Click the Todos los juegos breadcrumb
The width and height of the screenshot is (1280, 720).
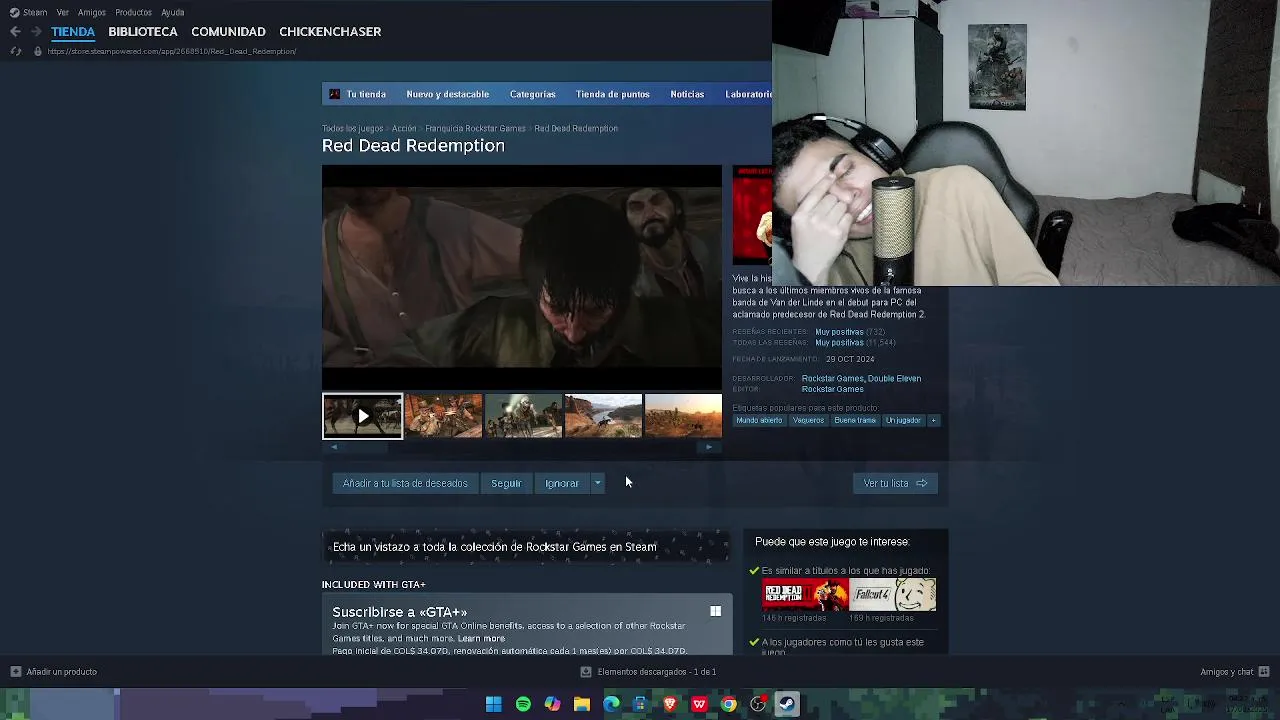click(352, 128)
